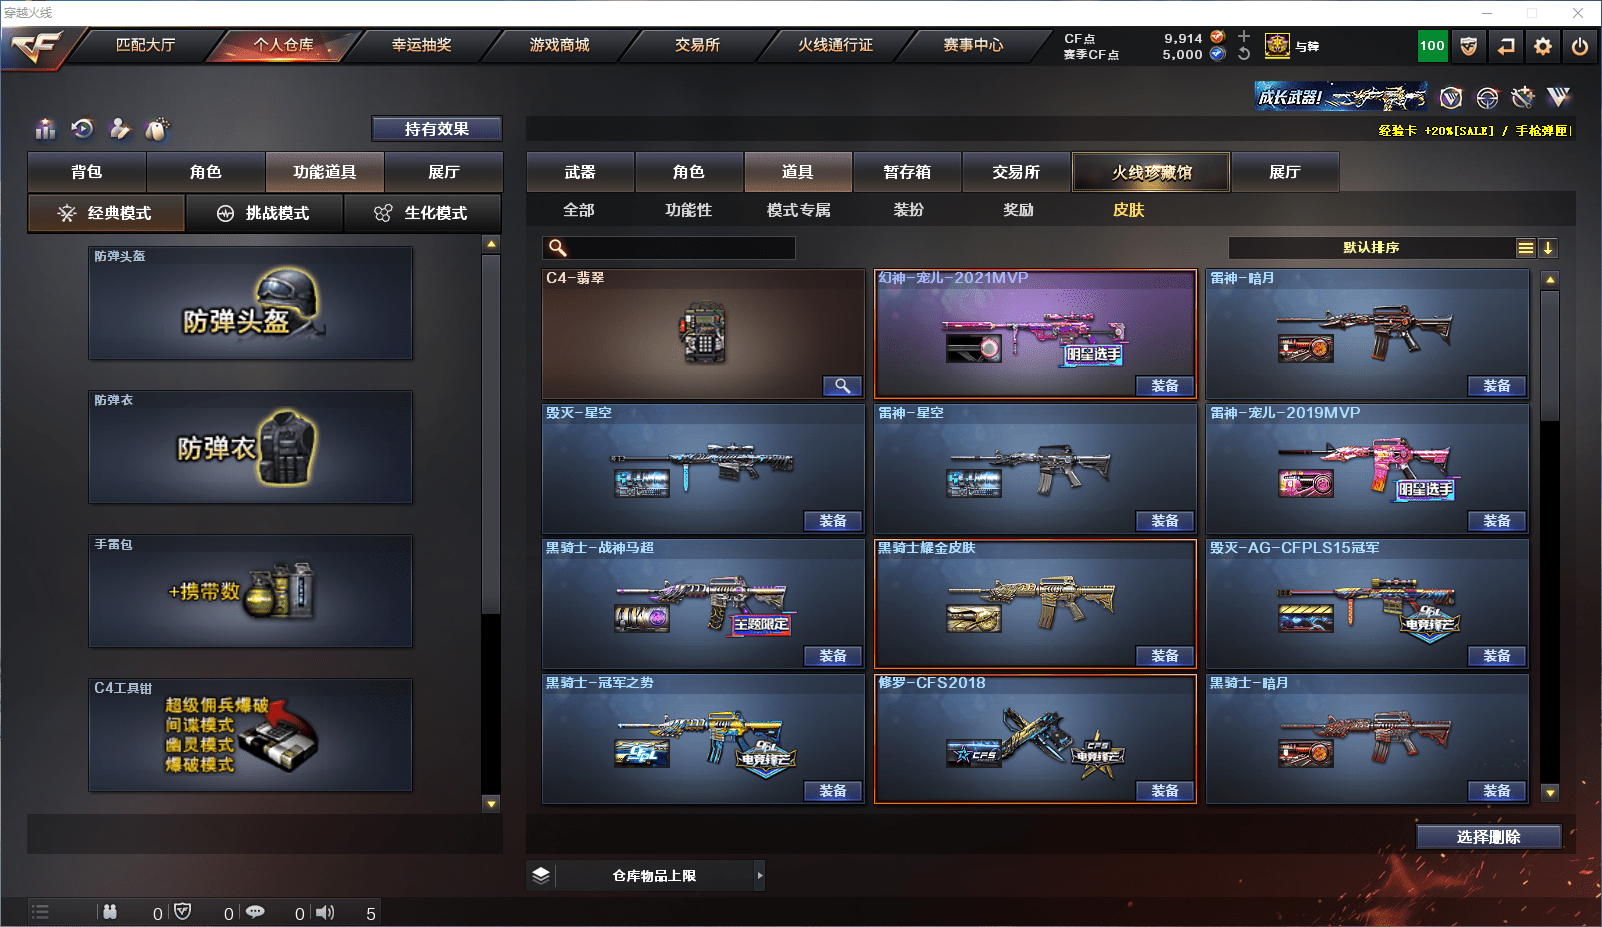Open the friends icon in the status bar
This screenshot has width=1602, height=927.
(x=110, y=912)
